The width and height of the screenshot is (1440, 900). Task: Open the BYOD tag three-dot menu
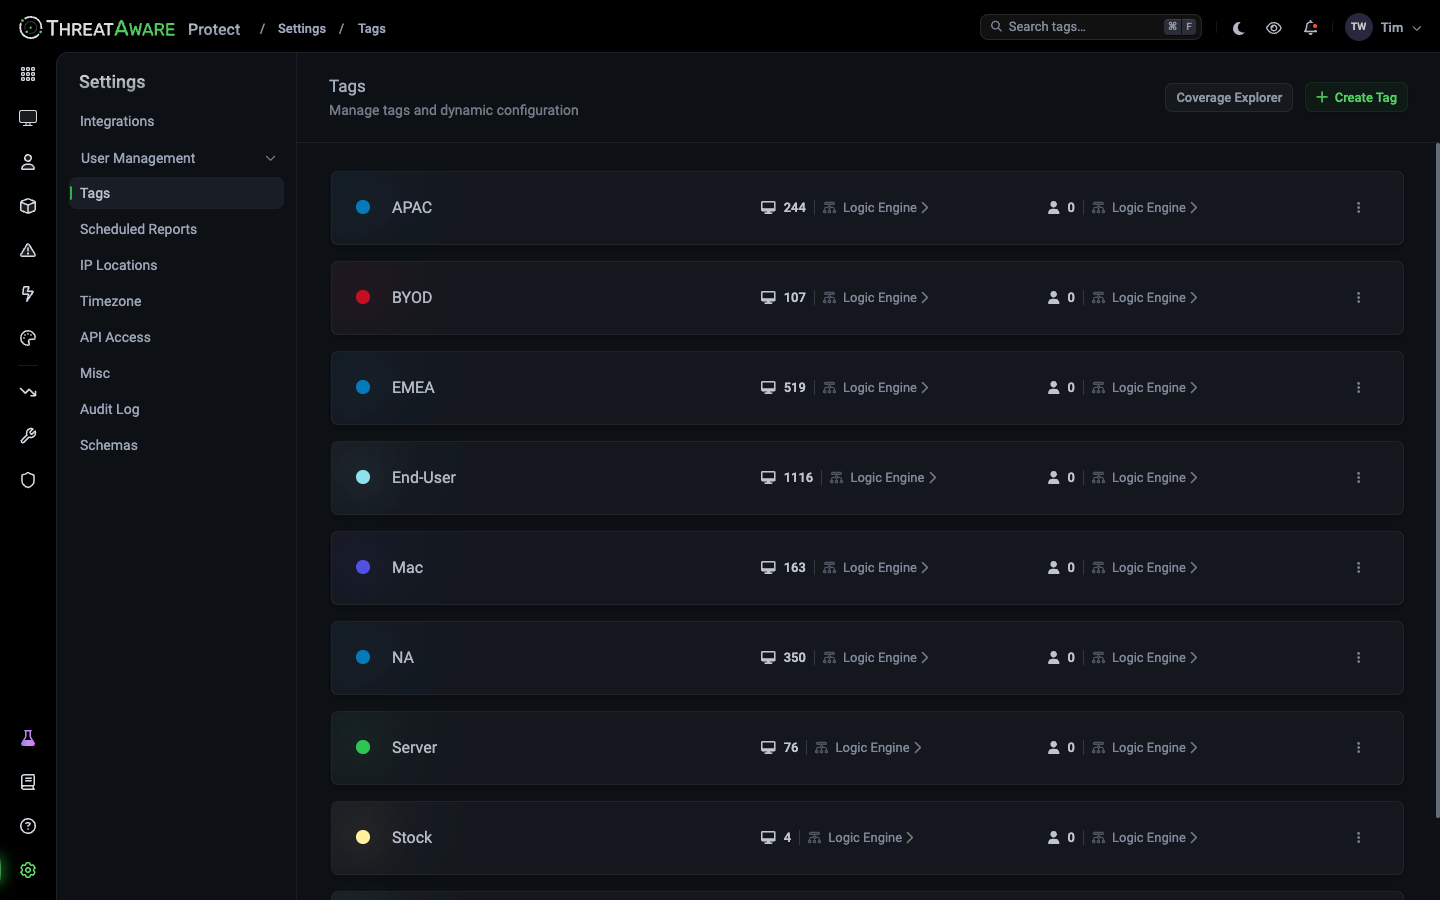(1358, 298)
